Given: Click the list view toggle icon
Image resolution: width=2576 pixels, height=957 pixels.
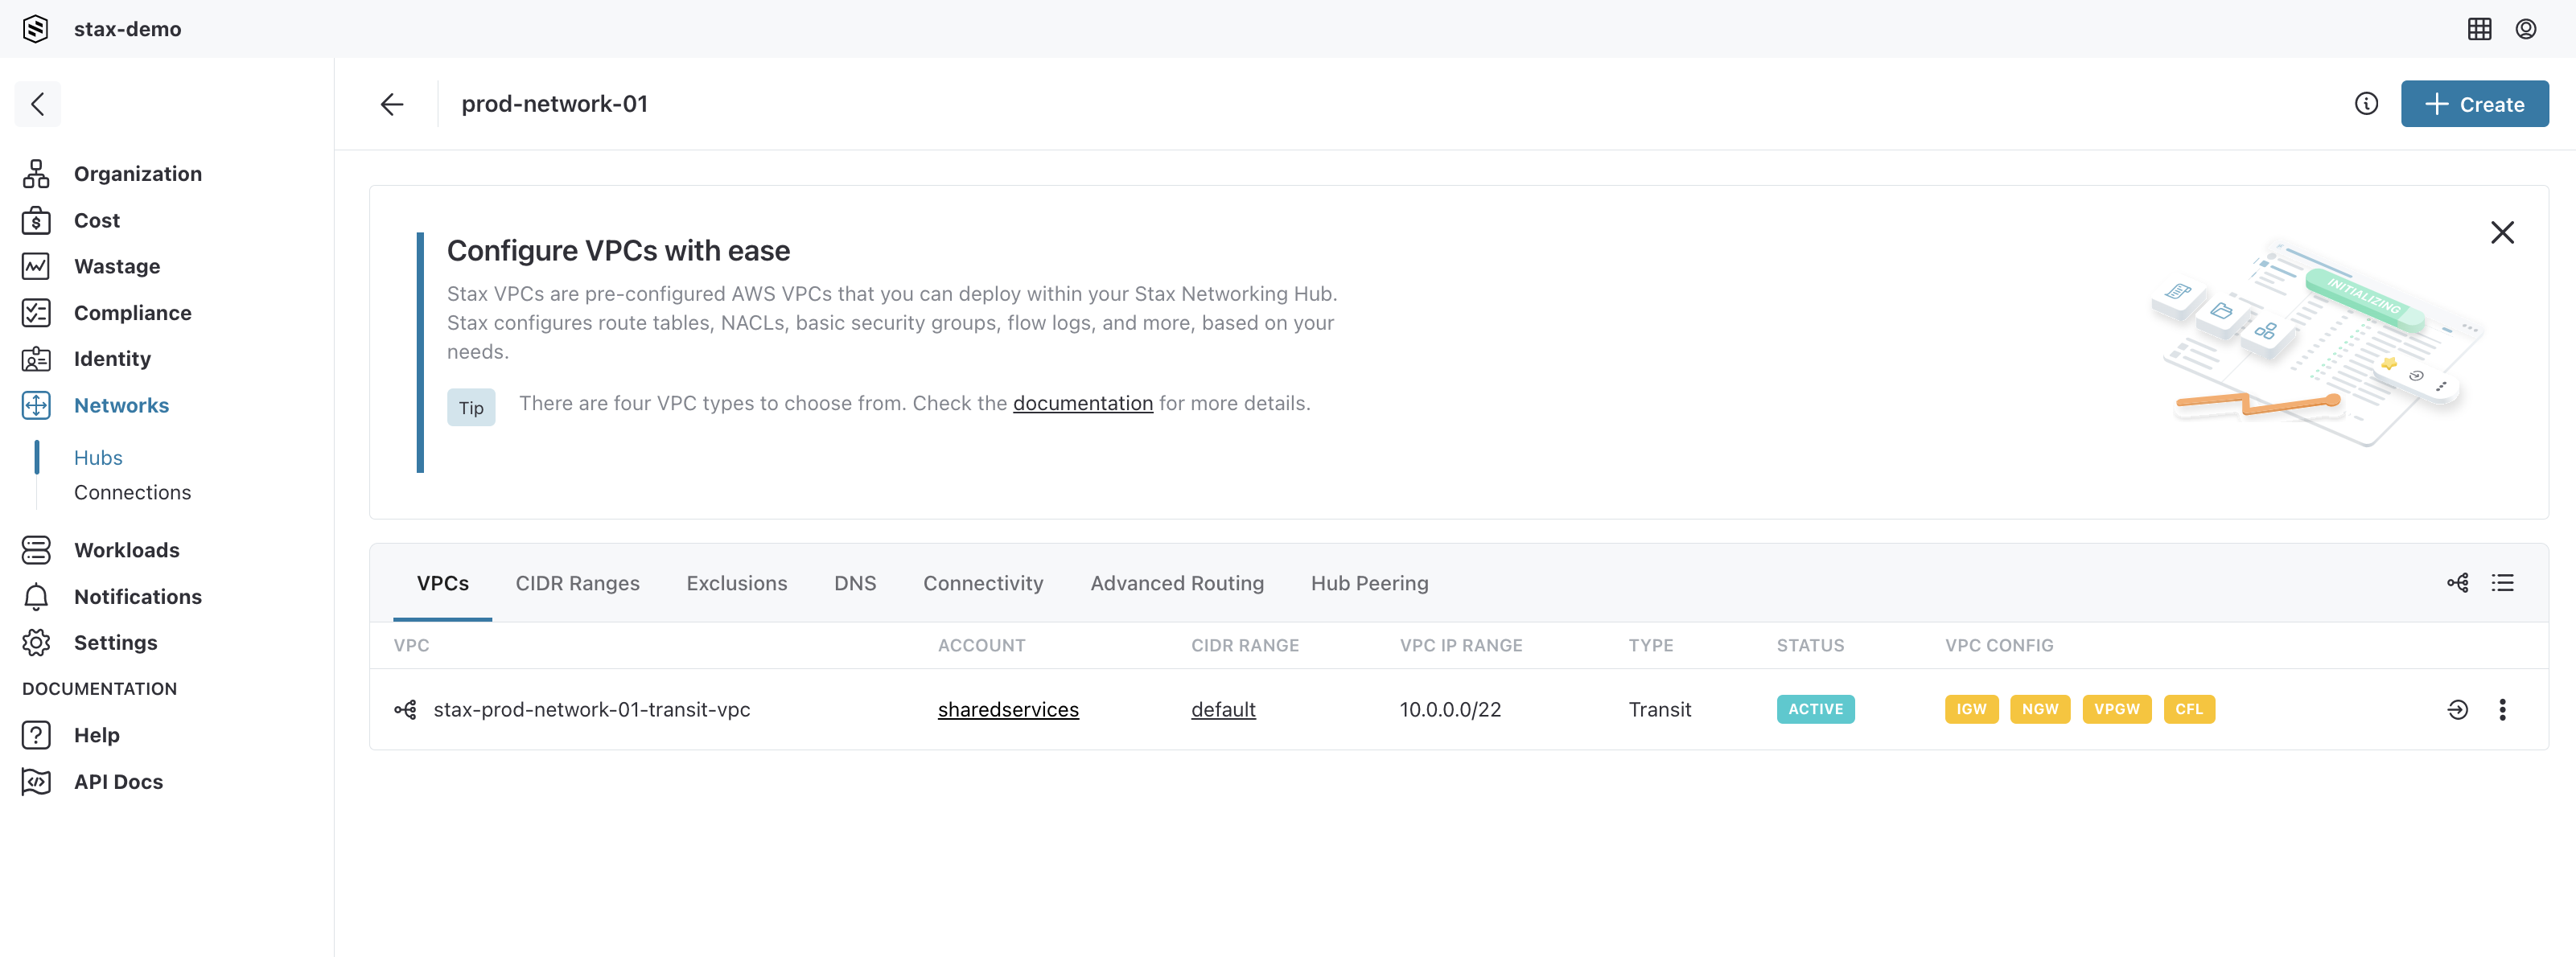Looking at the screenshot, I should (2502, 583).
